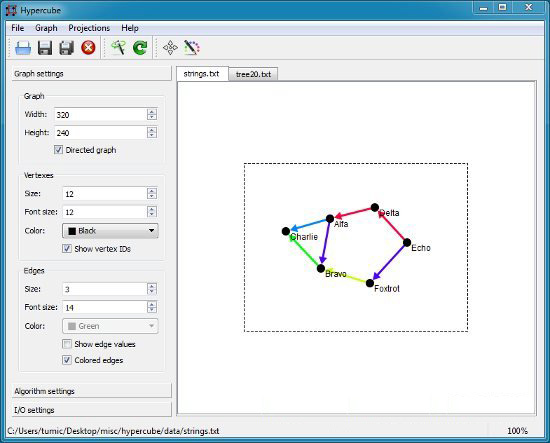Disable the Colored edges checkbox
Viewport: 550px width, 443px height.
[x=67, y=360]
